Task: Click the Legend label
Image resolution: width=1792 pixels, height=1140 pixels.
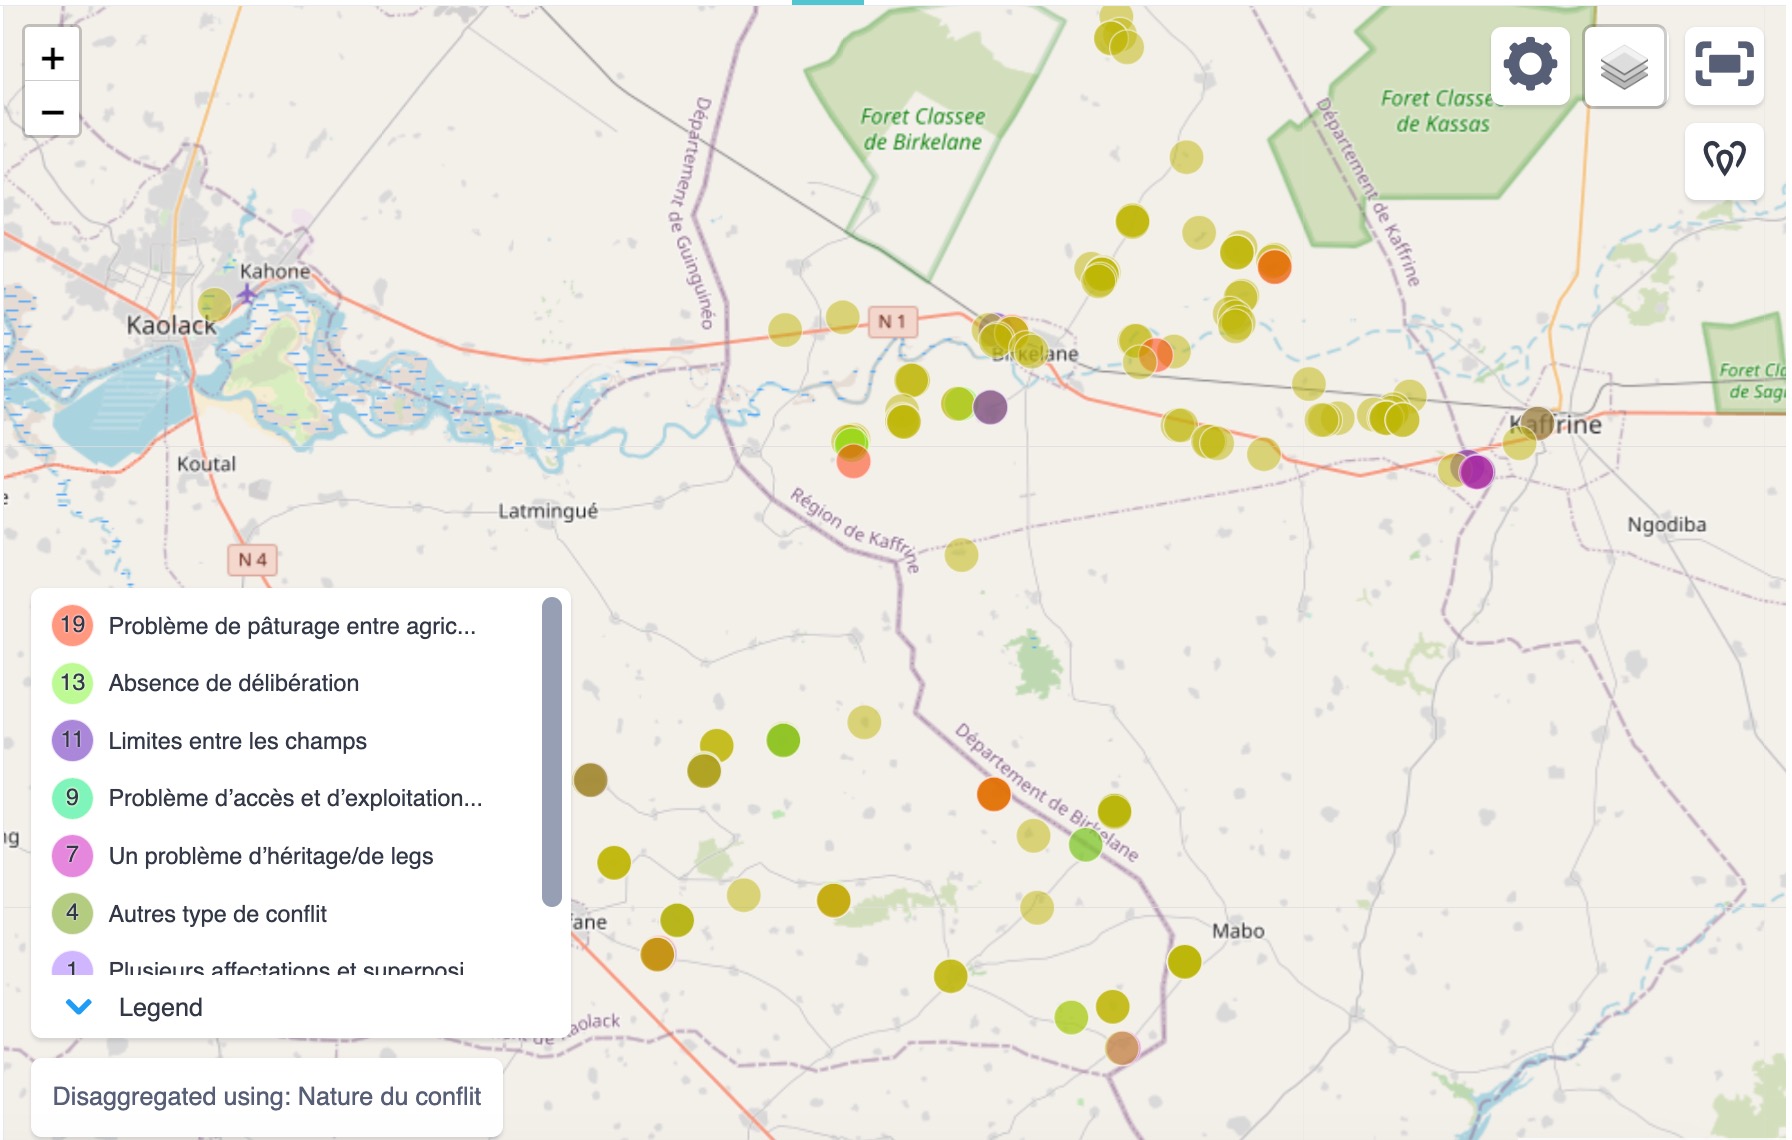Action: tap(160, 1007)
